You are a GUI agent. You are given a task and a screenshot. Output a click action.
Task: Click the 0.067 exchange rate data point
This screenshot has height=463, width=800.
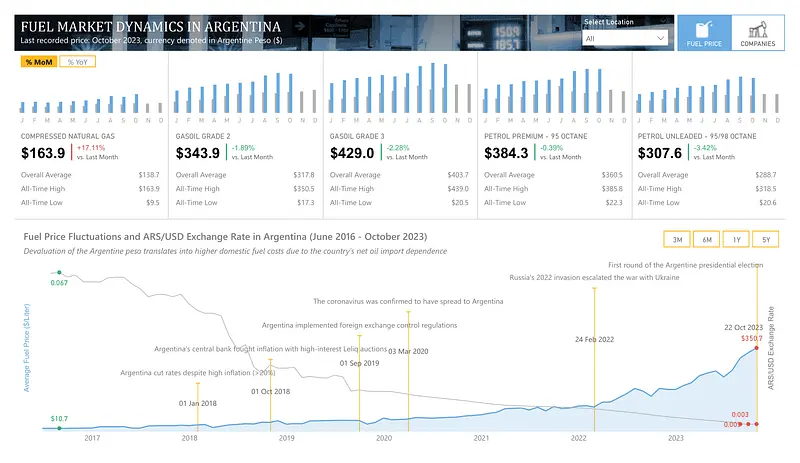coord(59,273)
